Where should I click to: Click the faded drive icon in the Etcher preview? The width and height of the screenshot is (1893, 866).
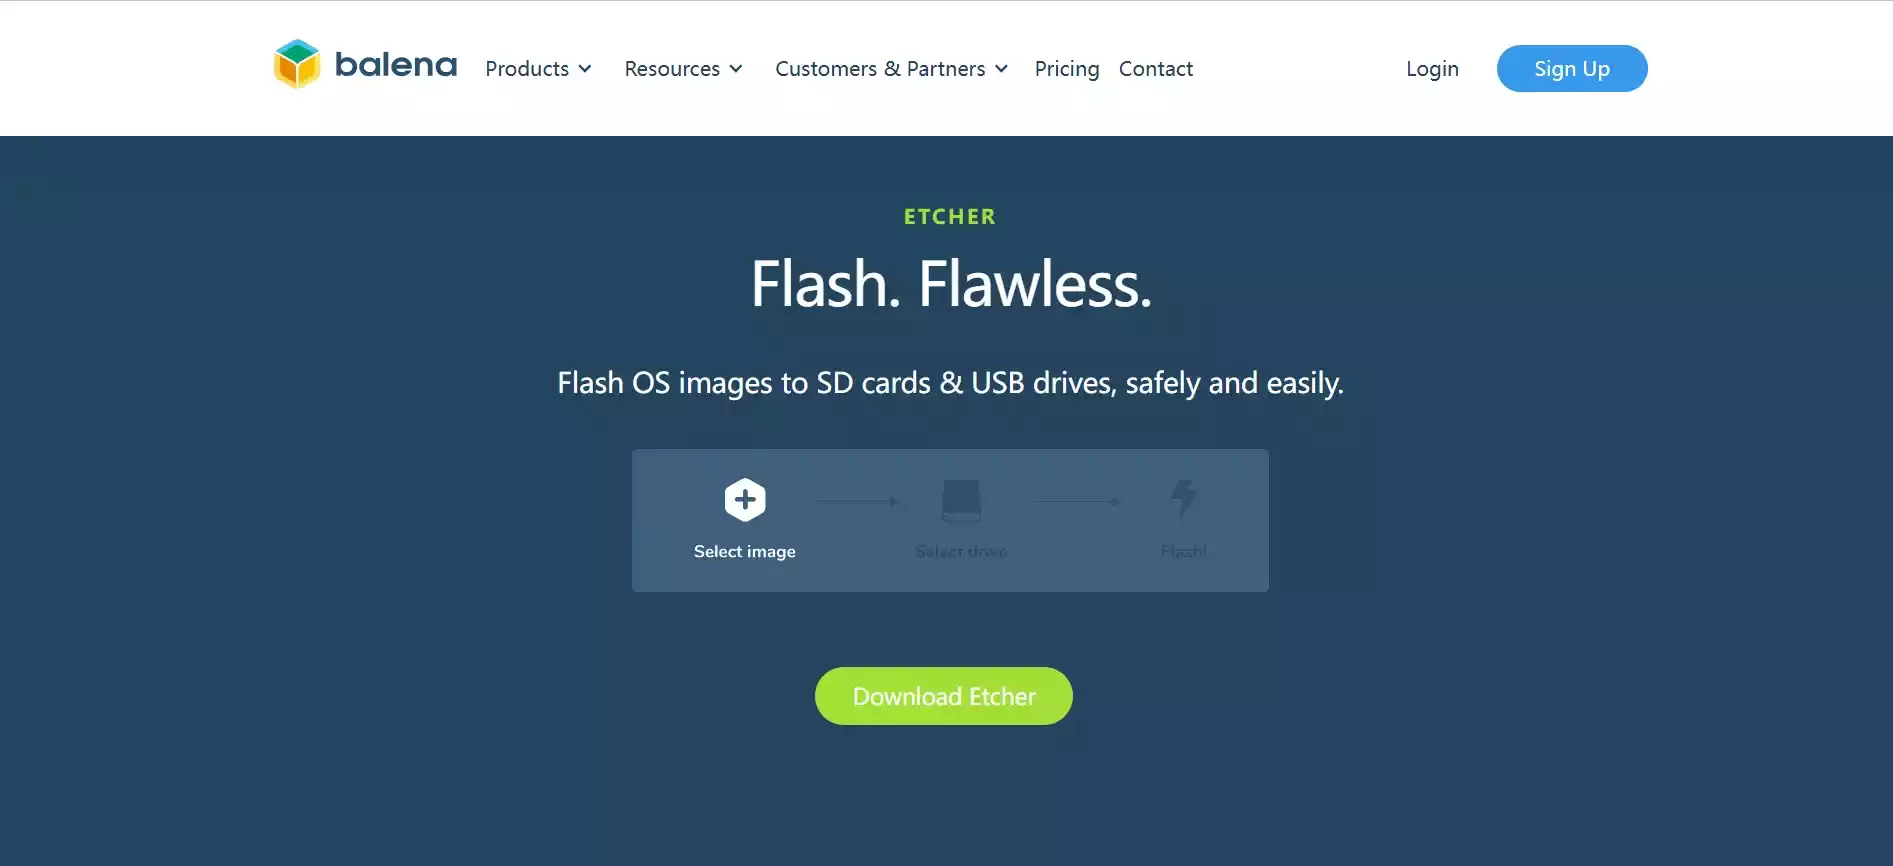(961, 500)
